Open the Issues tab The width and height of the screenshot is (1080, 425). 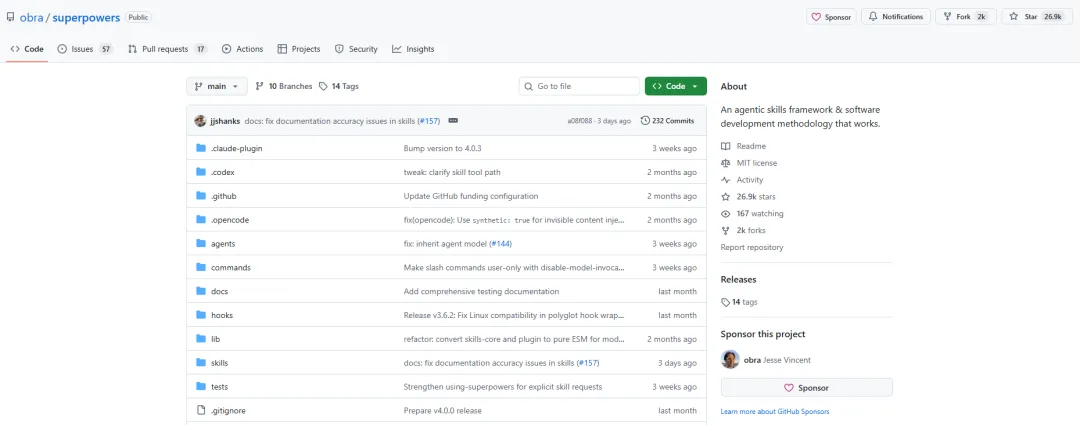click(84, 49)
